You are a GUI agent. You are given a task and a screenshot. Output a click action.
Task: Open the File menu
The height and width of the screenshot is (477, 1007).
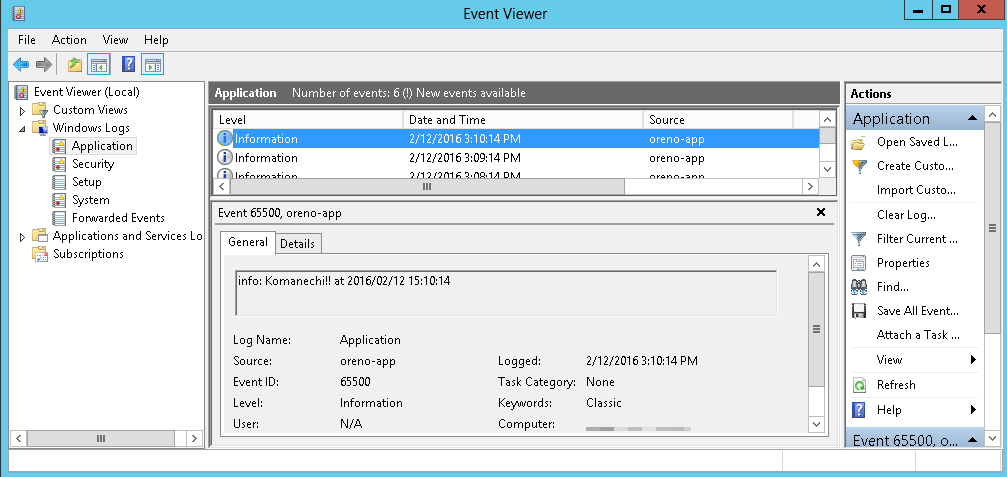(27, 40)
